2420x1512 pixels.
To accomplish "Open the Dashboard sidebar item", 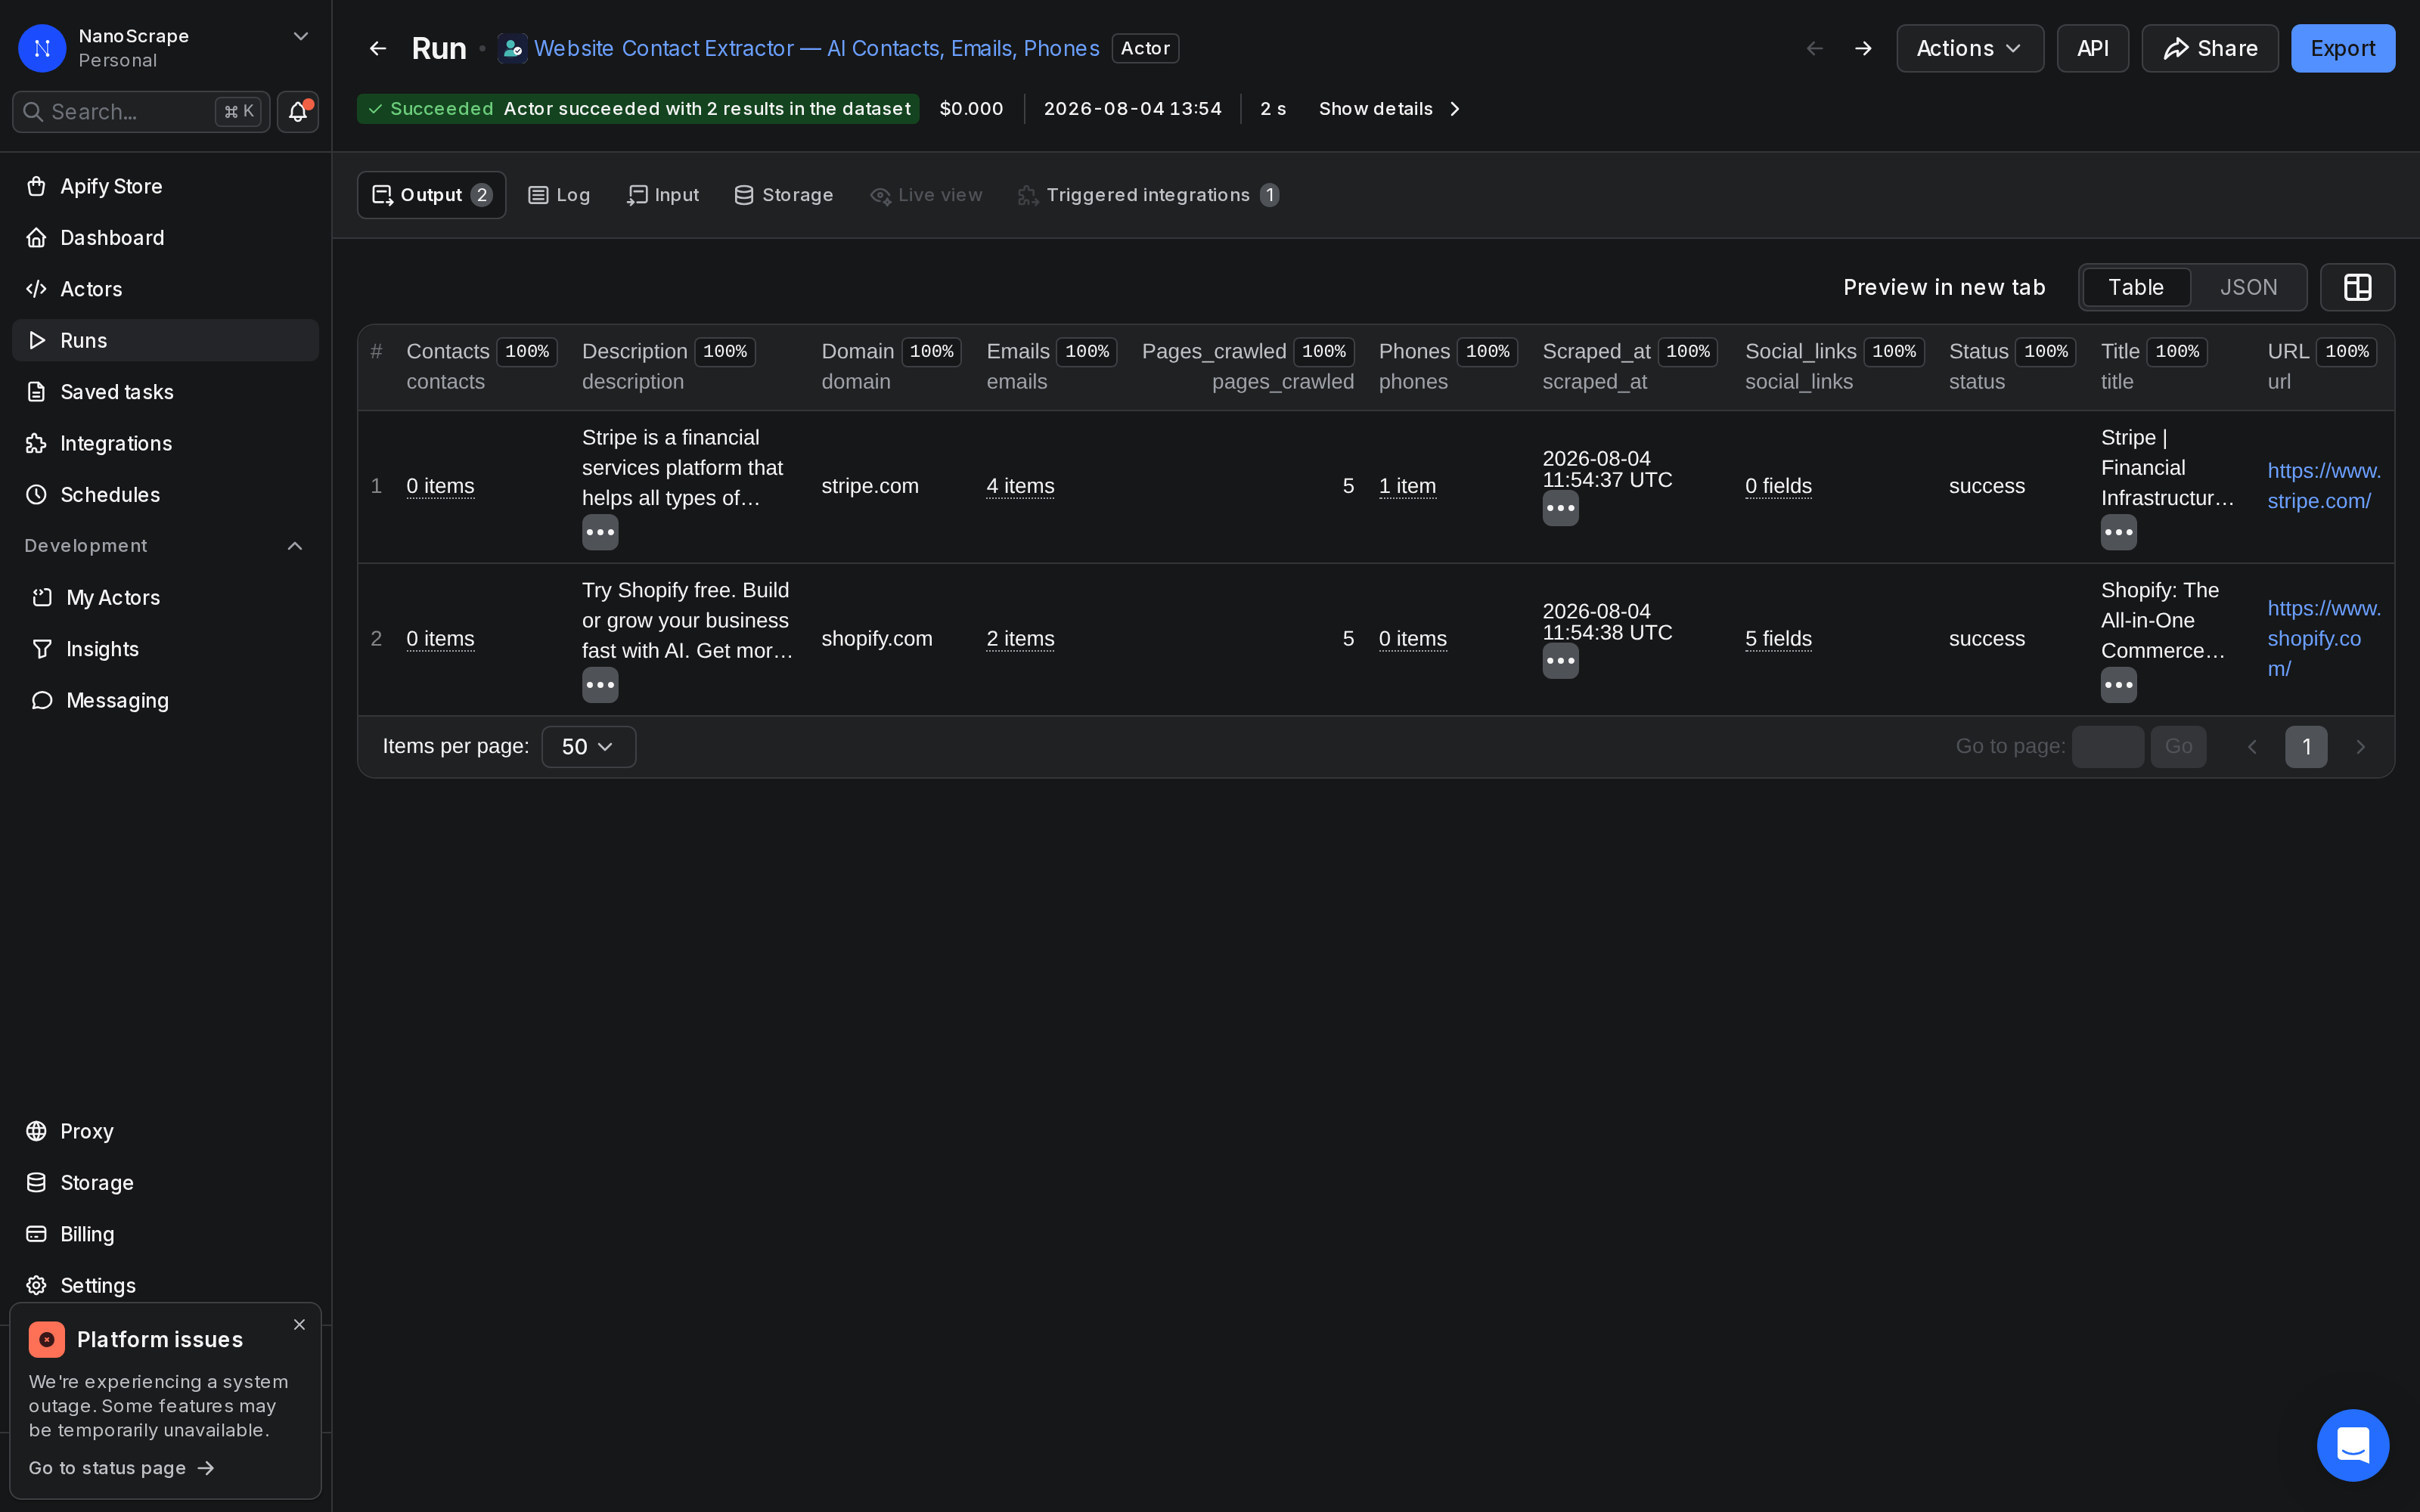I will point(165,238).
